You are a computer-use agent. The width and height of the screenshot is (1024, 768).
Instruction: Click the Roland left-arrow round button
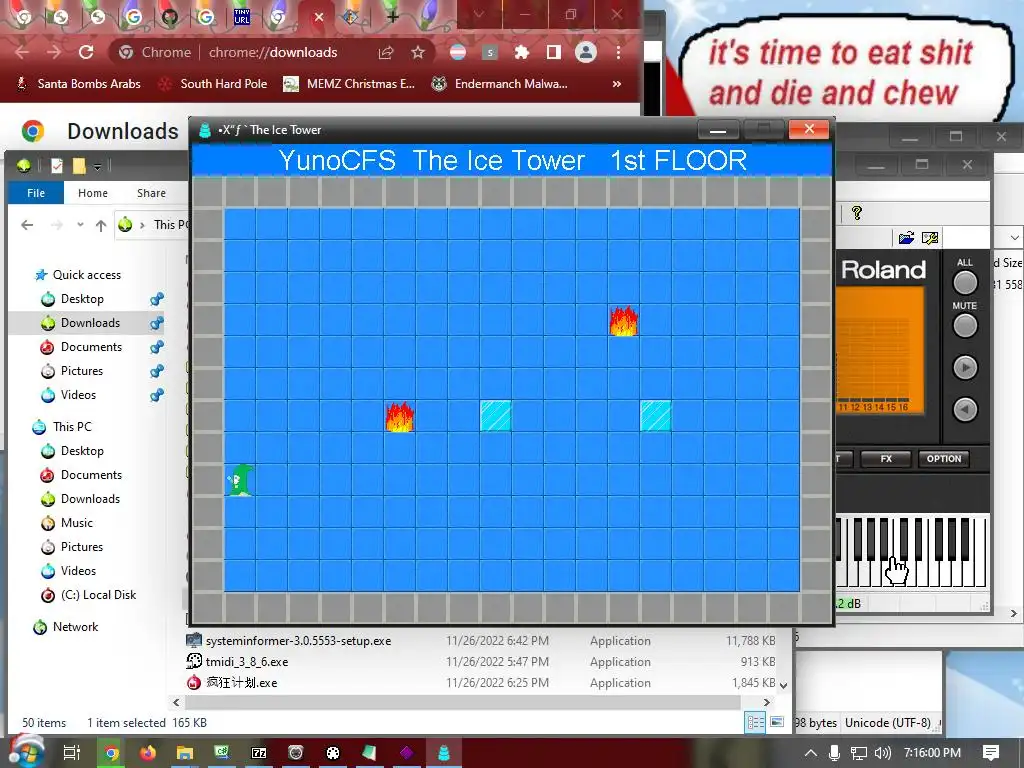[x=965, y=409]
